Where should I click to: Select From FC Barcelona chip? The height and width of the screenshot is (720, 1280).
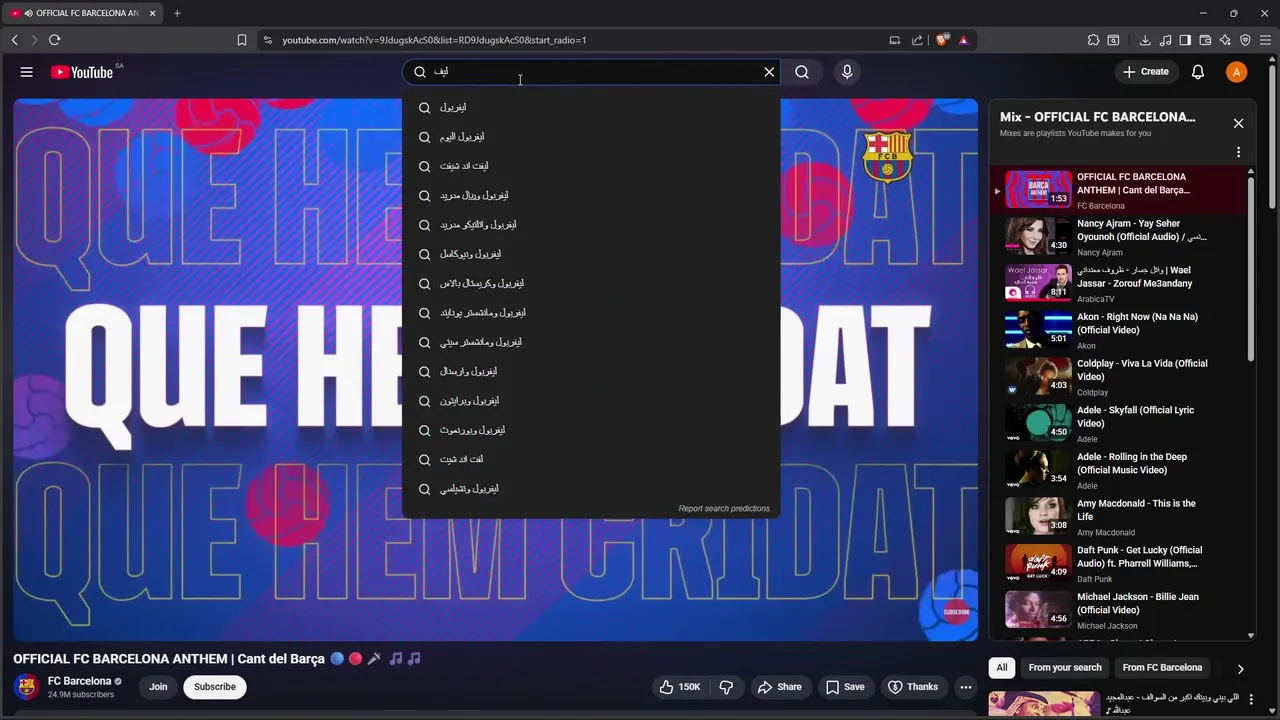click(x=1162, y=668)
